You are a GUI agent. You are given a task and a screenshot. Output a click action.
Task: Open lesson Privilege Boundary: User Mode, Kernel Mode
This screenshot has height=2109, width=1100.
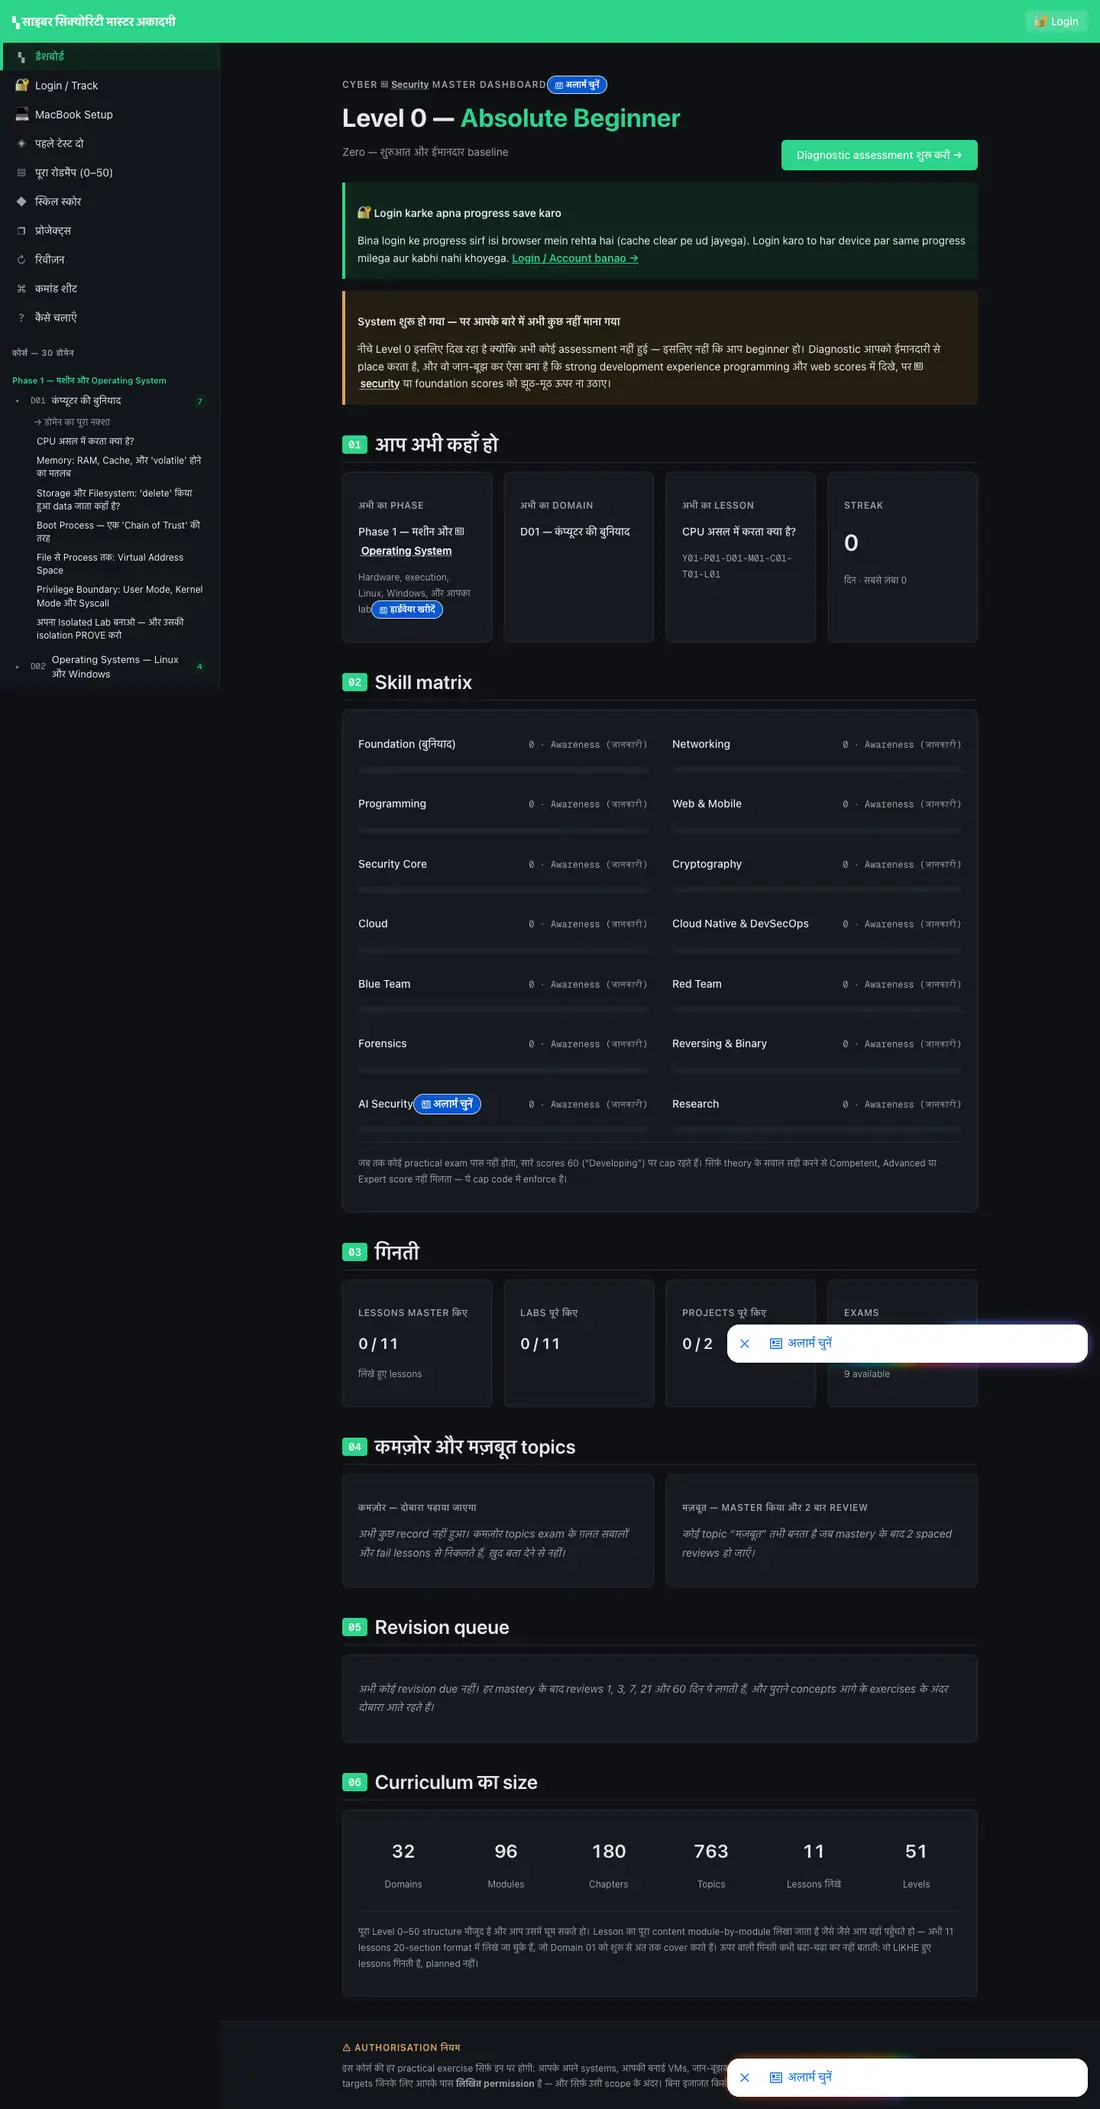[x=120, y=596]
